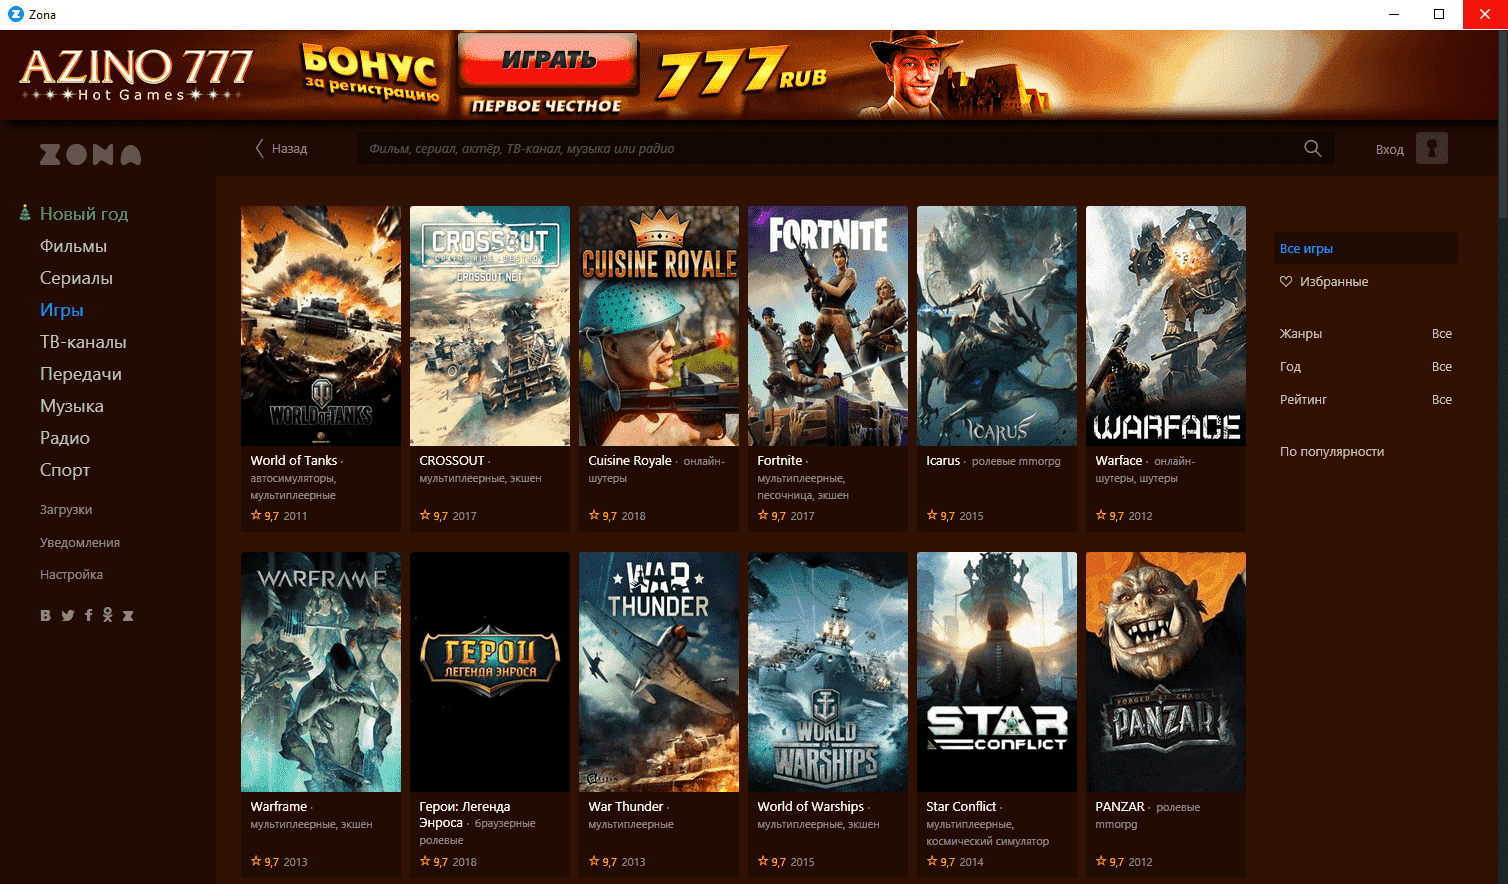Open Загрузки downloads page
The image size is (1508, 884).
coord(66,510)
